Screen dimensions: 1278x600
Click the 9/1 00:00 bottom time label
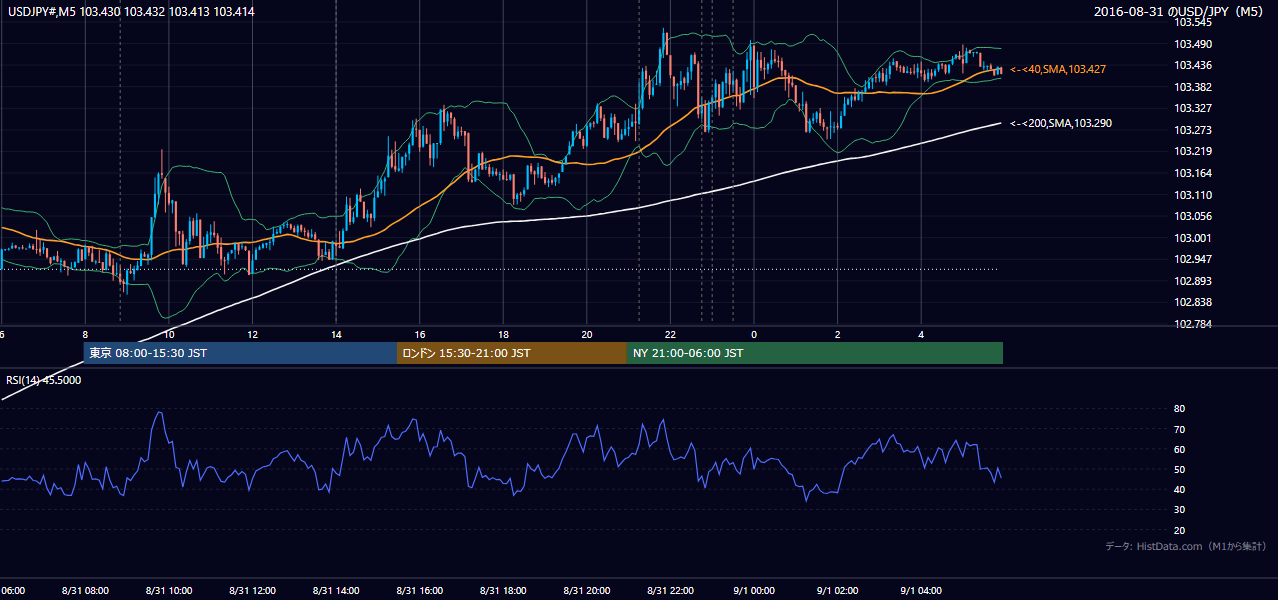tap(754, 590)
